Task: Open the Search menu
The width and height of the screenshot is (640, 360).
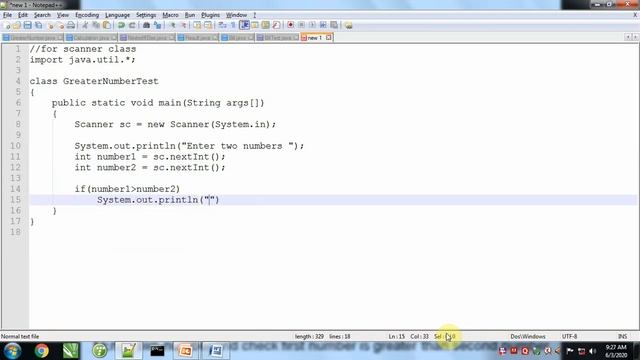Action: click(42, 15)
